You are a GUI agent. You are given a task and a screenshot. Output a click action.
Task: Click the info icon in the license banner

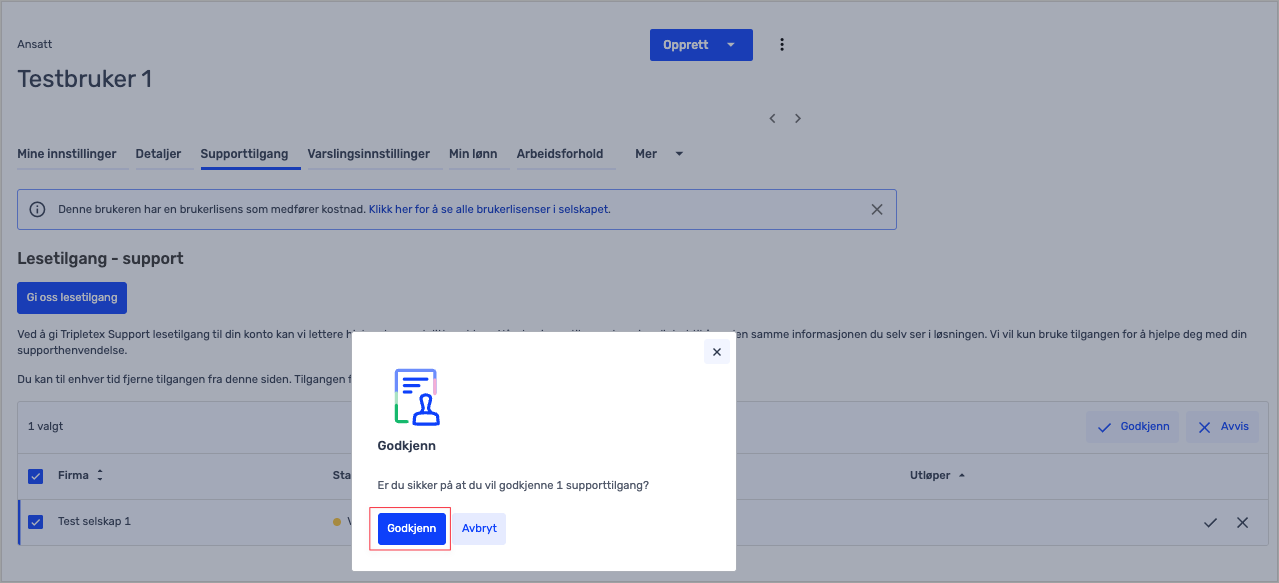(37, 210)
